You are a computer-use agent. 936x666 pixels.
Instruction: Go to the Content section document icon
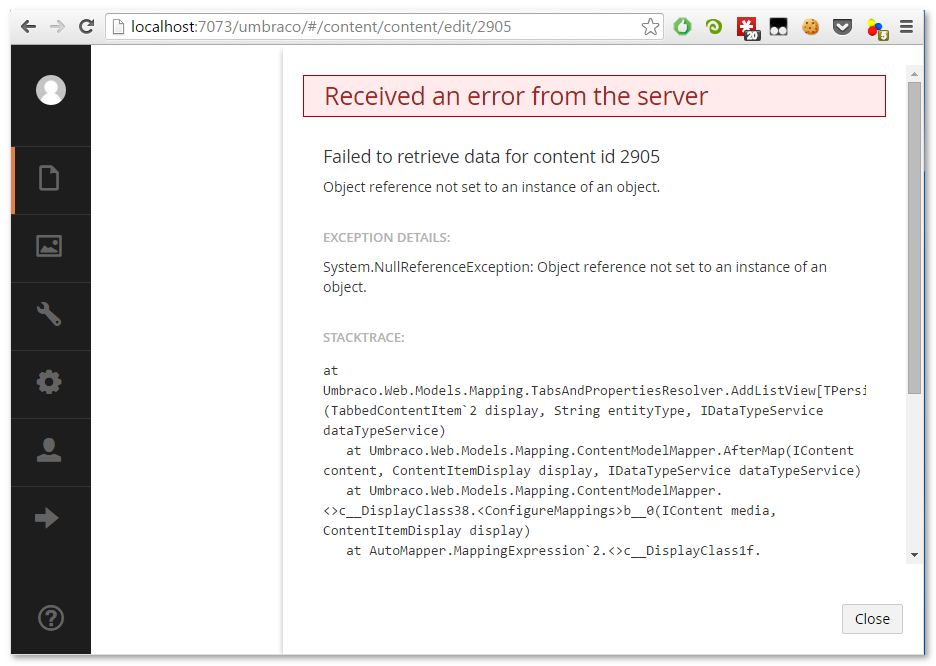click(49, 178)
